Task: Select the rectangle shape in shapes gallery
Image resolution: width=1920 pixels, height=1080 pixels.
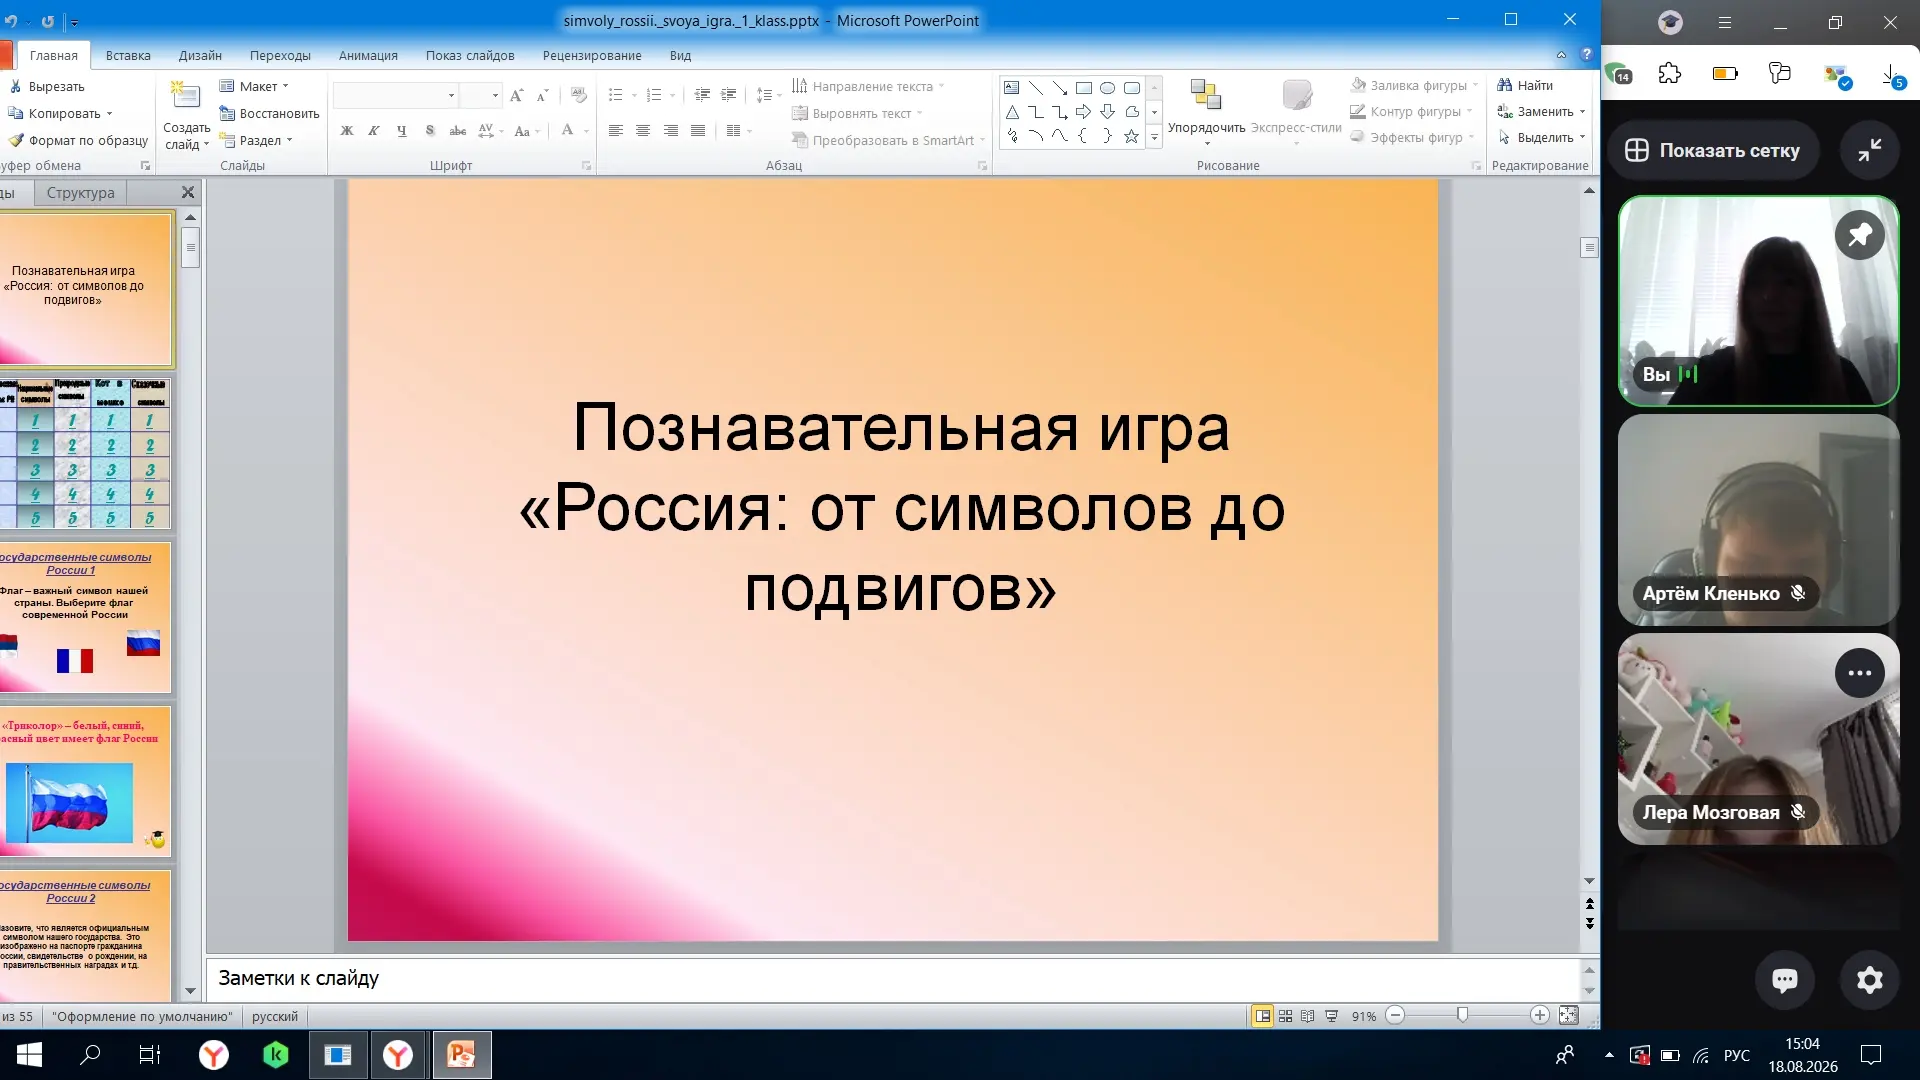Action: coord(1083,88)
